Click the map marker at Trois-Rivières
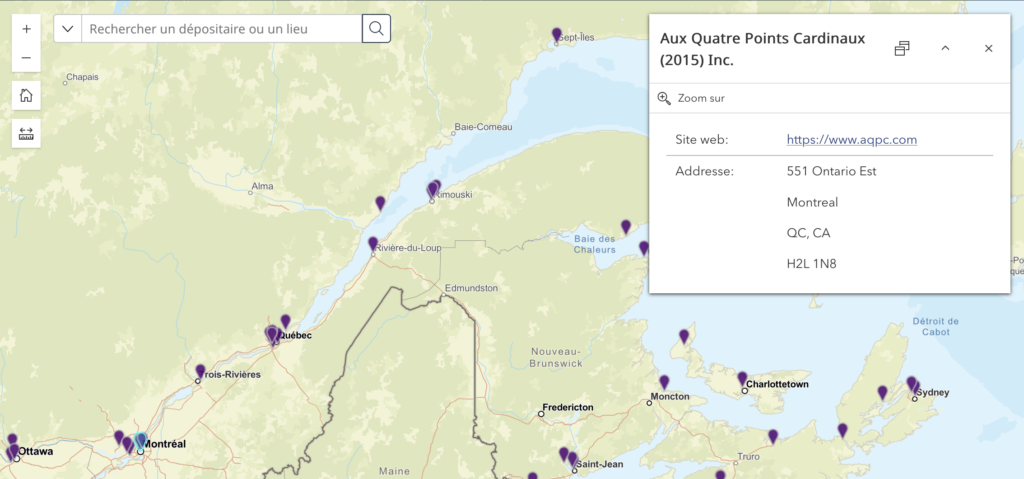 coord(200,371)
